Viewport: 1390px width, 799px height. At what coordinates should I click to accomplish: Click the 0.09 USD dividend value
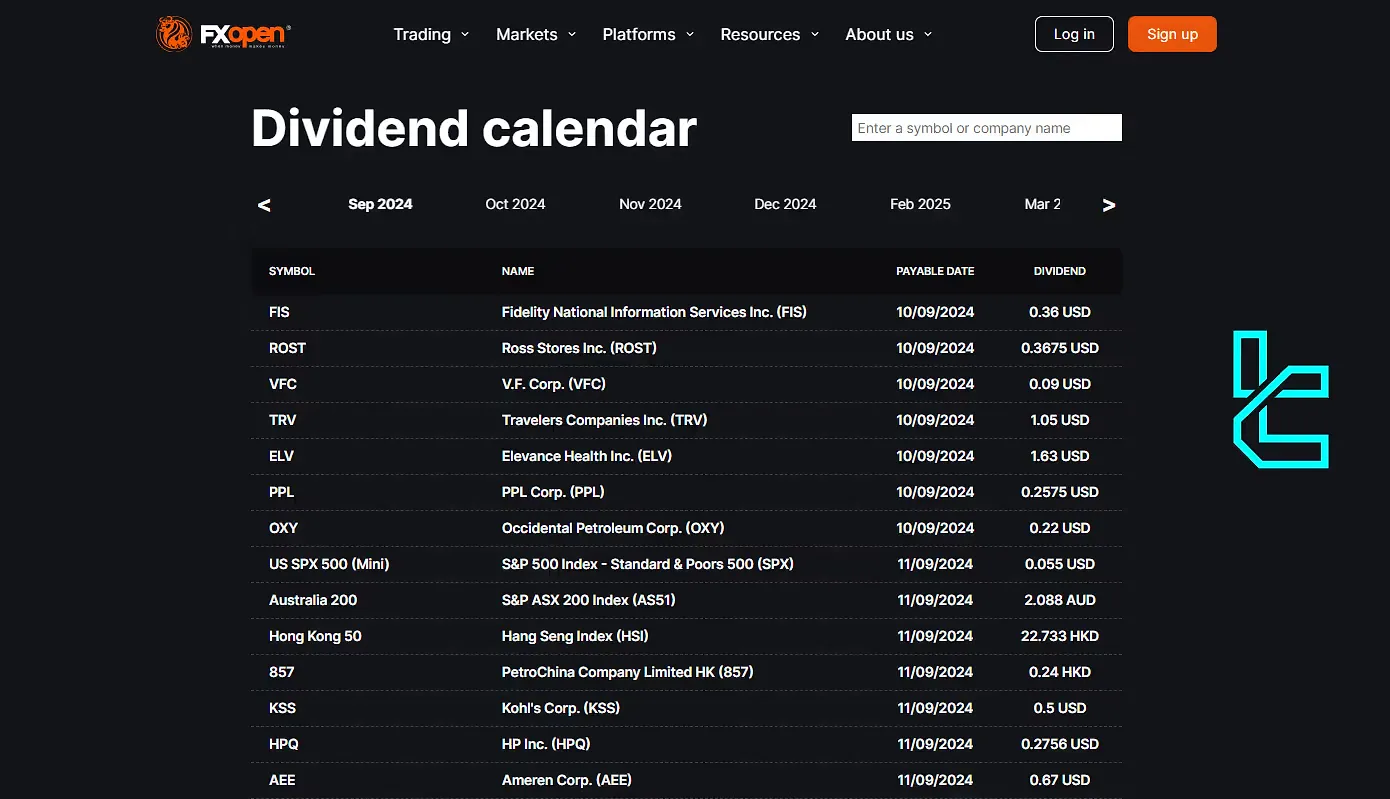click(x=1060, y=384)
